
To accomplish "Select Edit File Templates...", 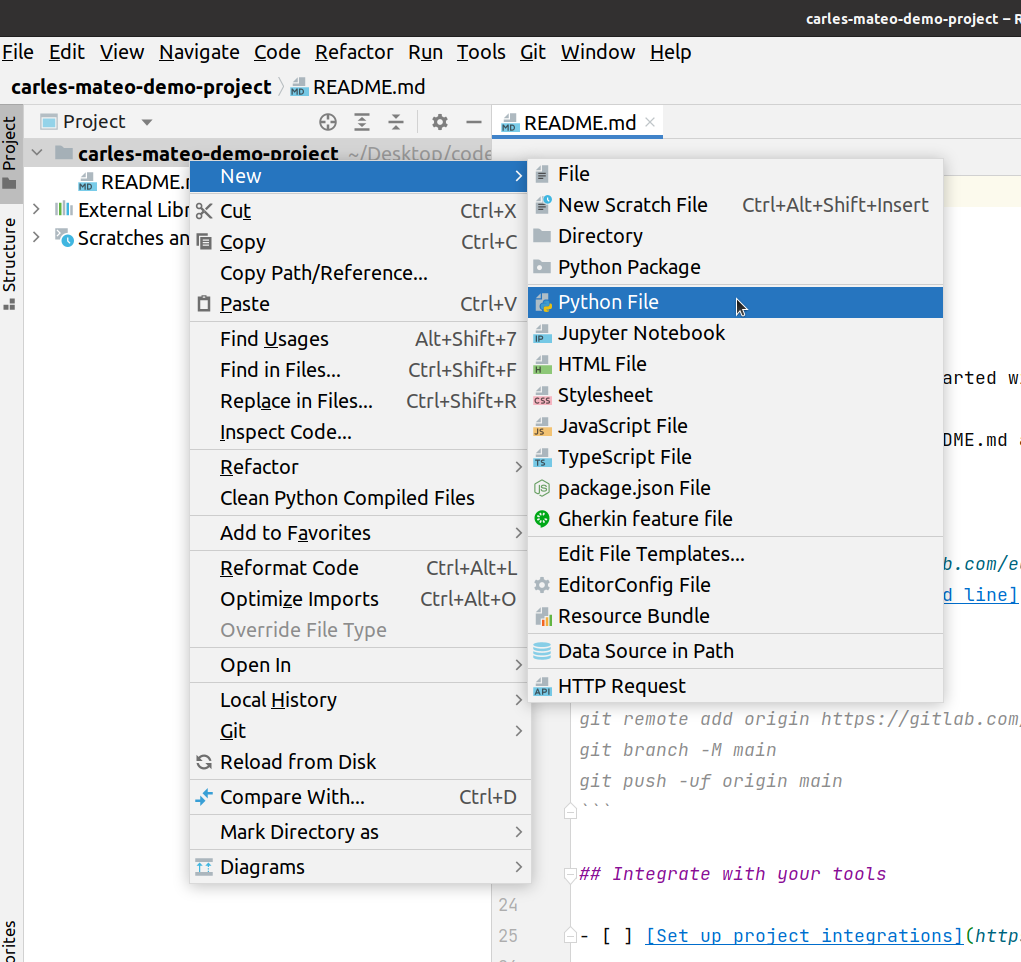I will [735, 554].
